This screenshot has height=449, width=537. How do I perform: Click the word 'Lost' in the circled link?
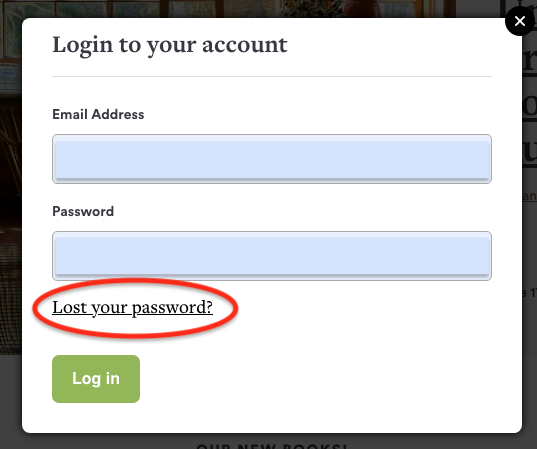[x=70, y=307]
